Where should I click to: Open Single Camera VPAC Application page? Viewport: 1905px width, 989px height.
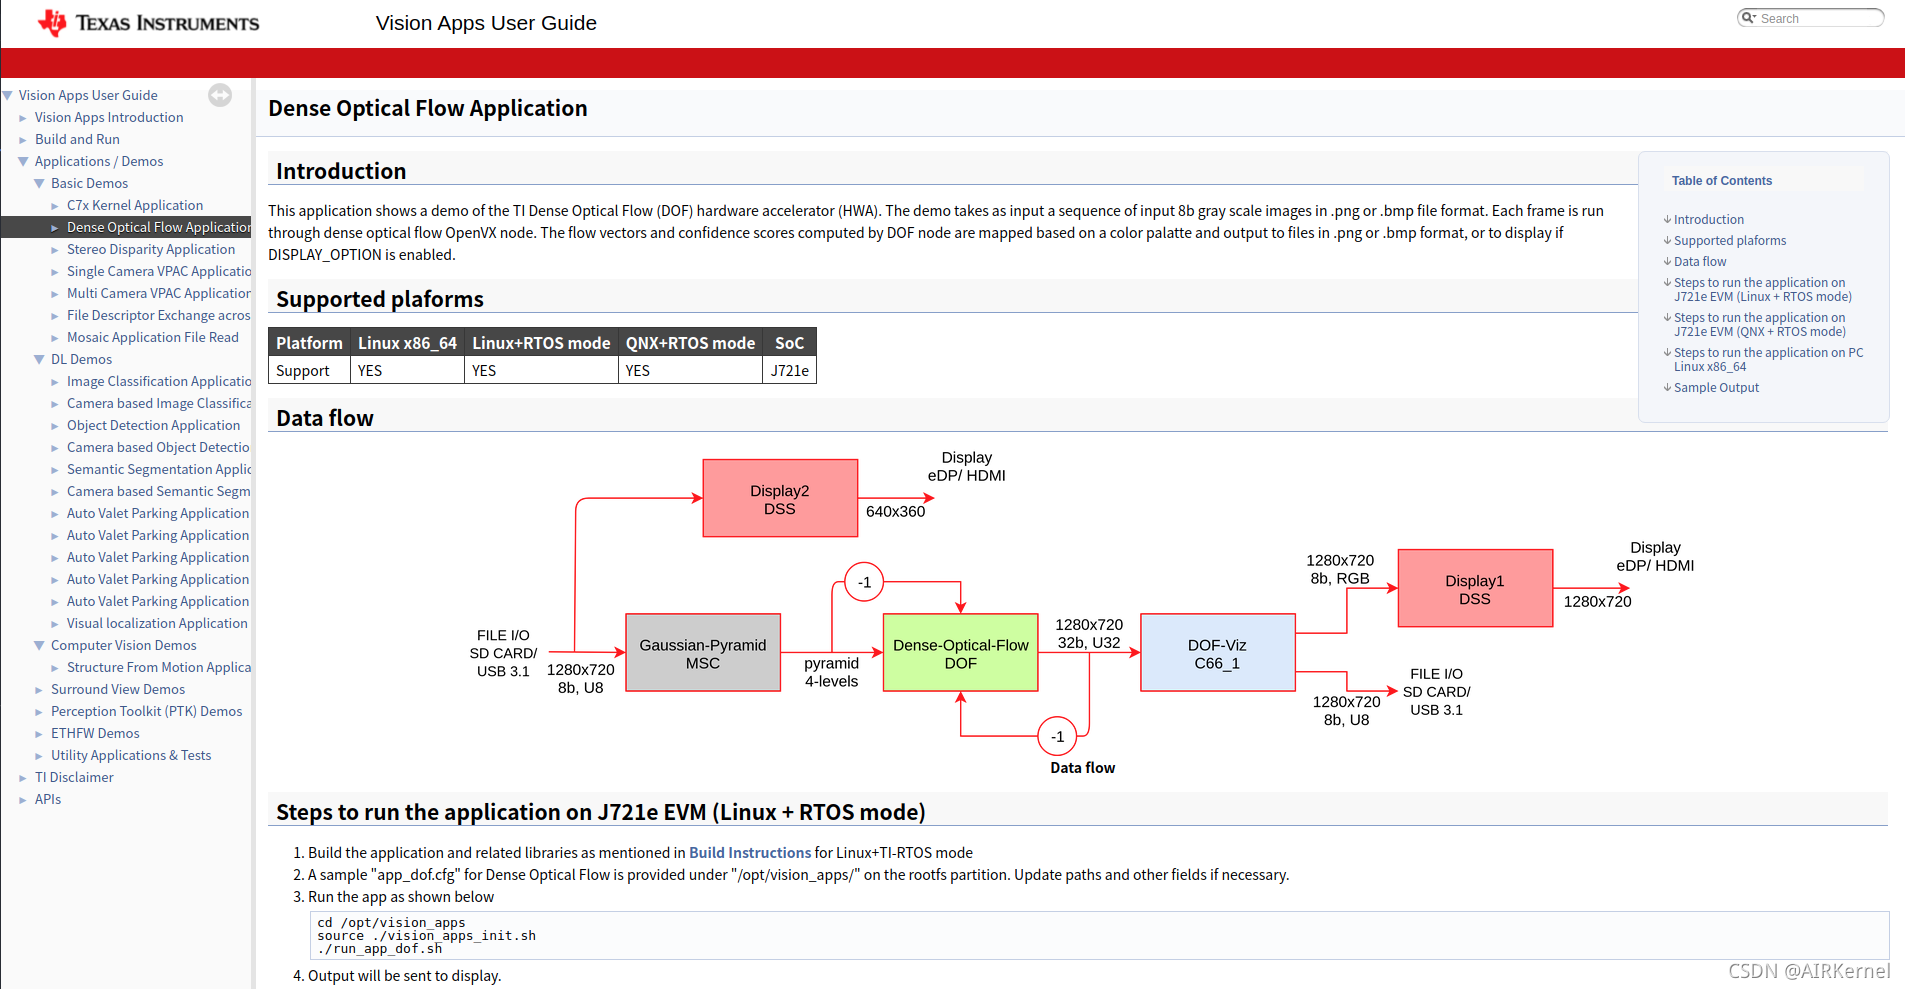(159, 271)
